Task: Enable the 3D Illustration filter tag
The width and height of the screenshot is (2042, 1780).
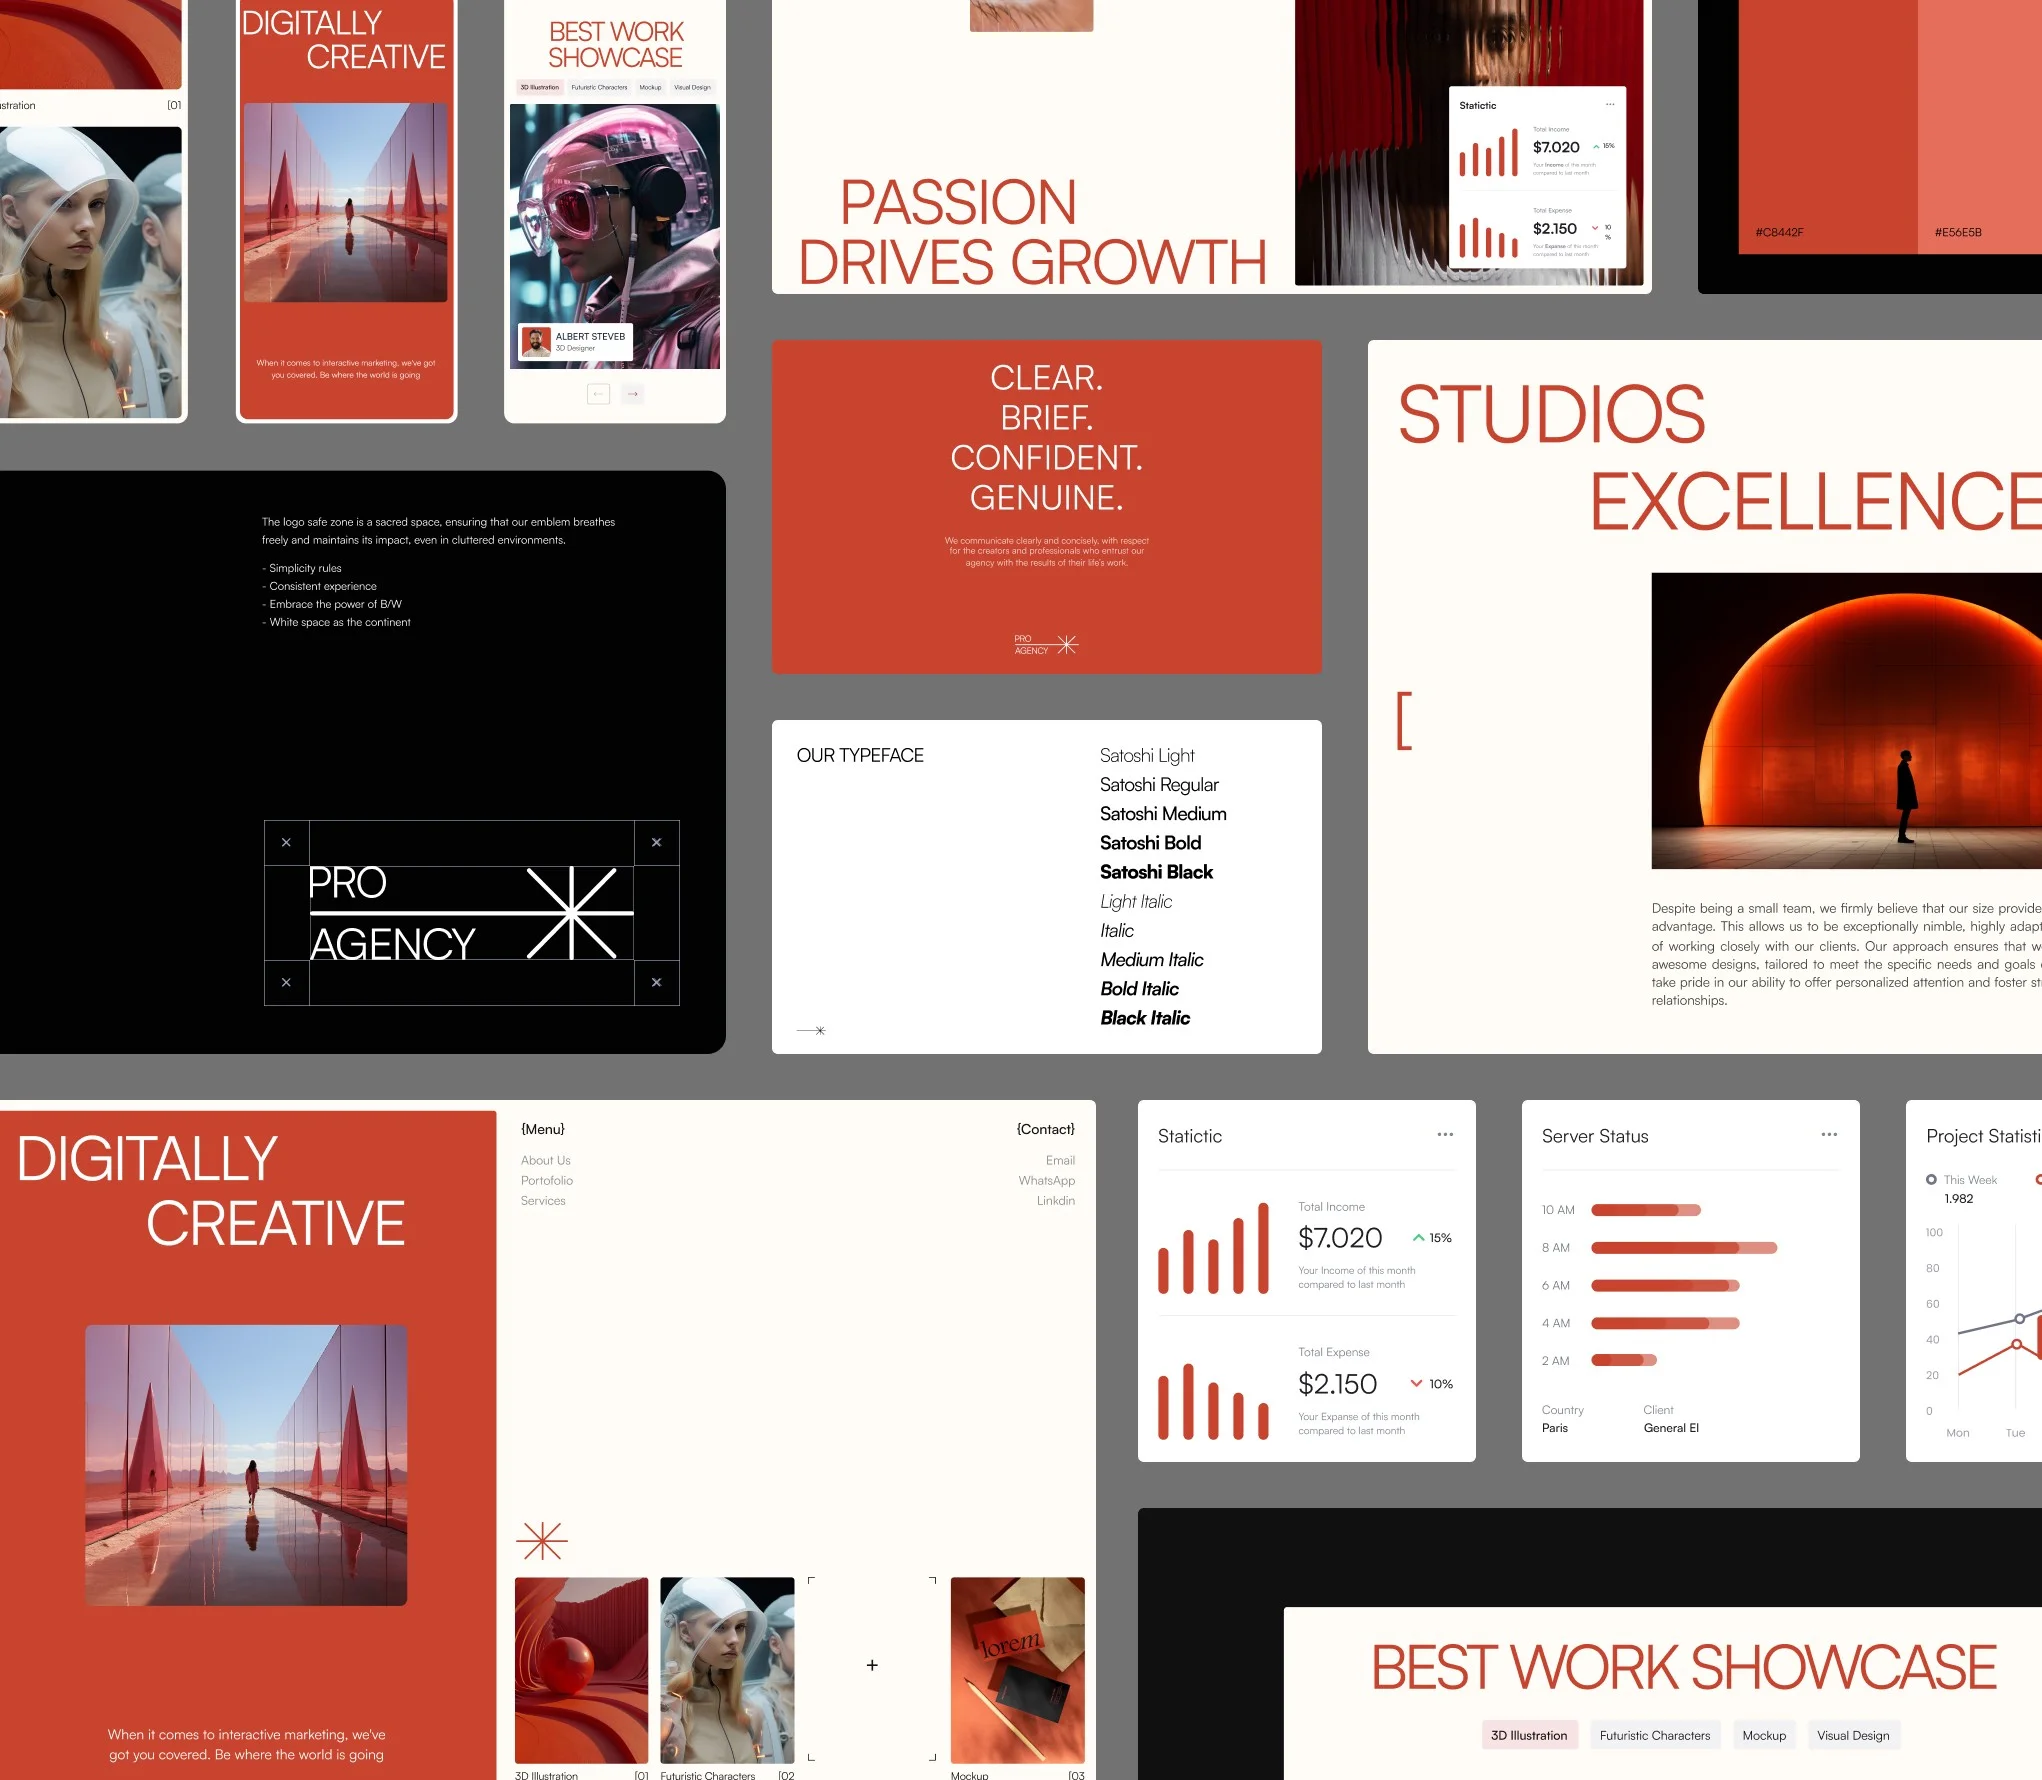Action: (x=1529, y=1735)
